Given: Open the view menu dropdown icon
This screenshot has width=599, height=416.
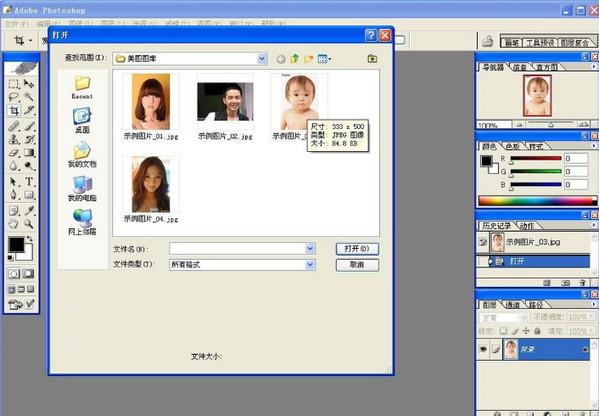Looking at the screenshot, I should click(x=325, y=59).
